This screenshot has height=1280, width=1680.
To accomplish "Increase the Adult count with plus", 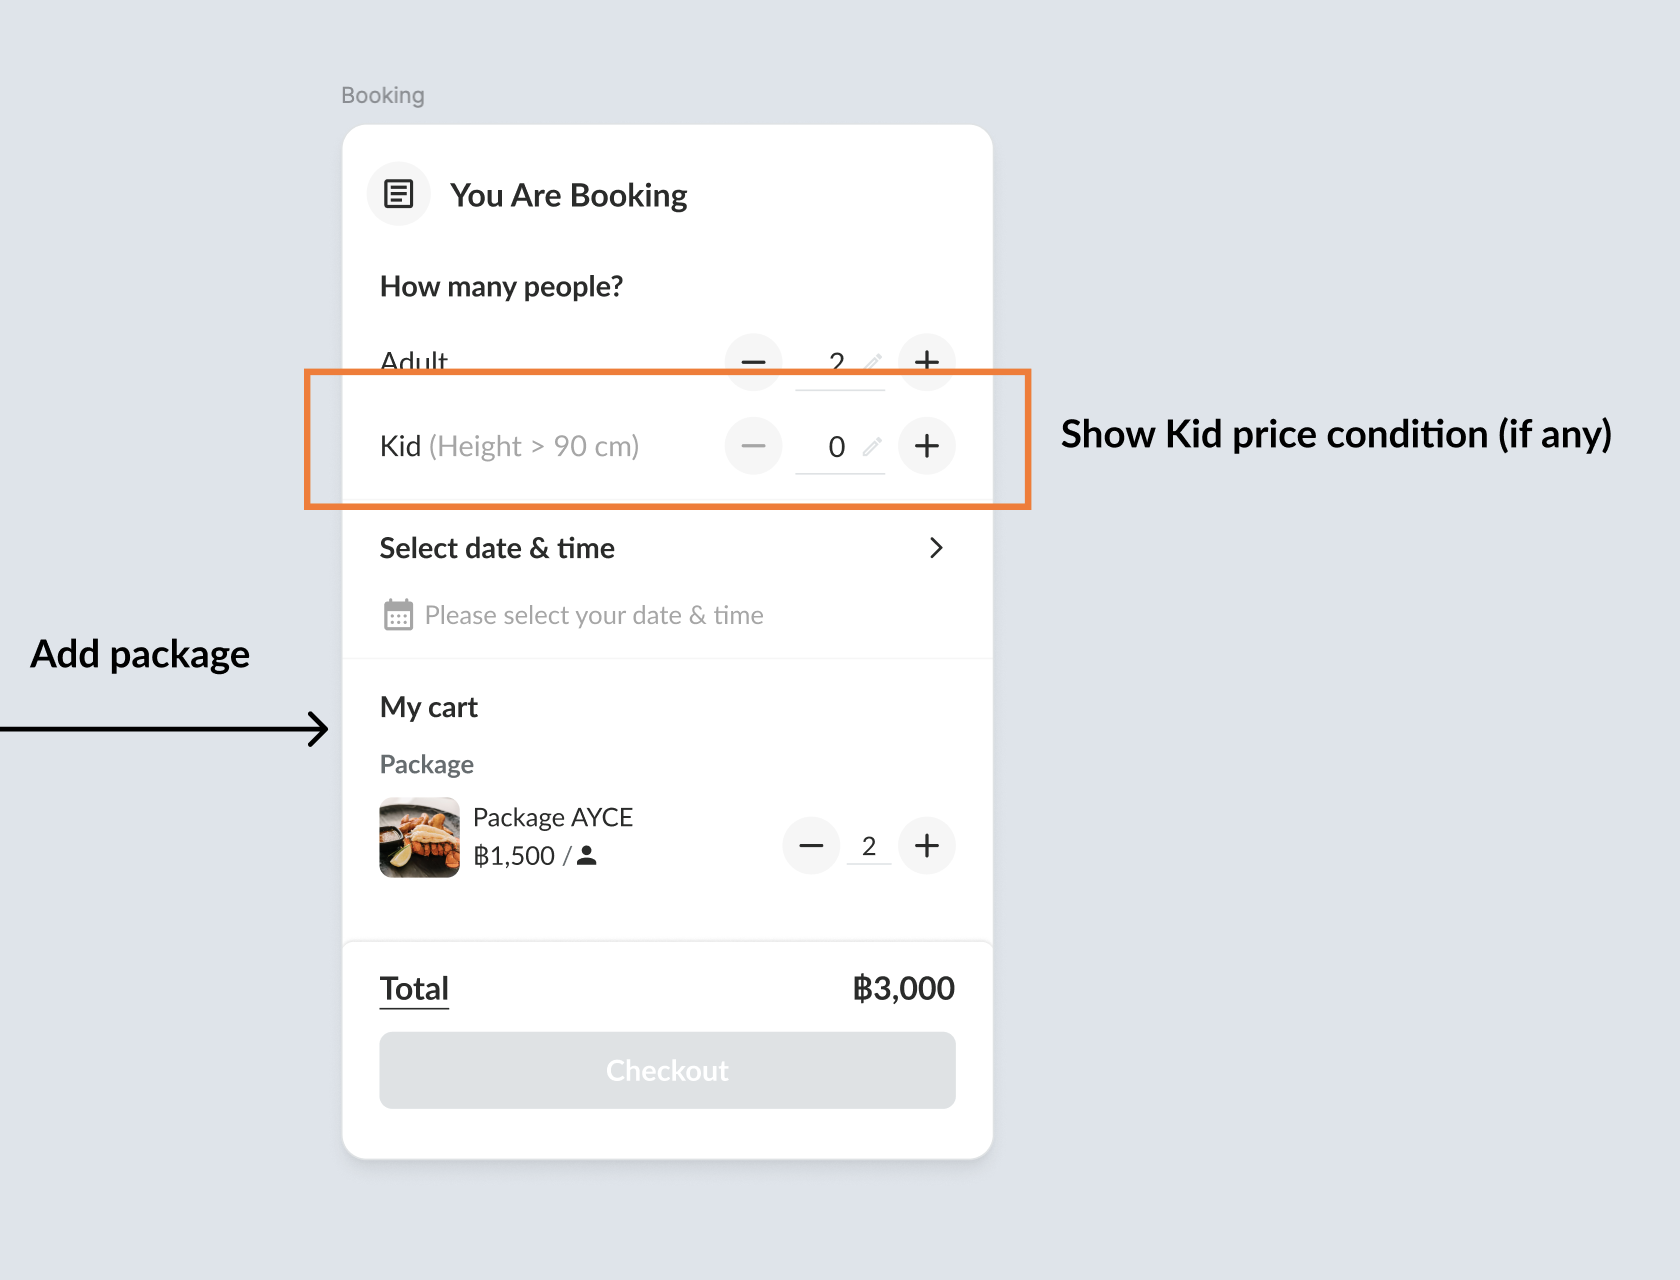I will click(x=926, y=359).
